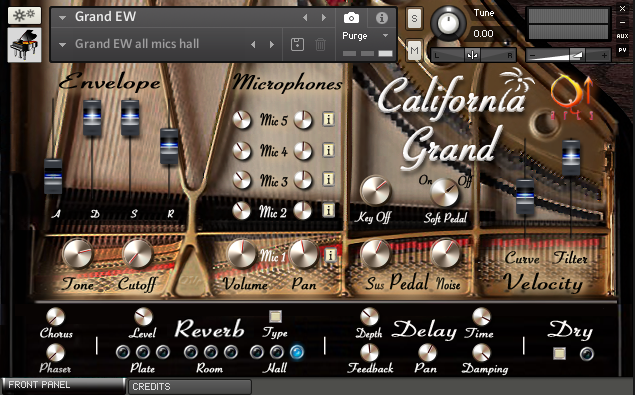Click the Cutoff knob

tap(137, 254)
